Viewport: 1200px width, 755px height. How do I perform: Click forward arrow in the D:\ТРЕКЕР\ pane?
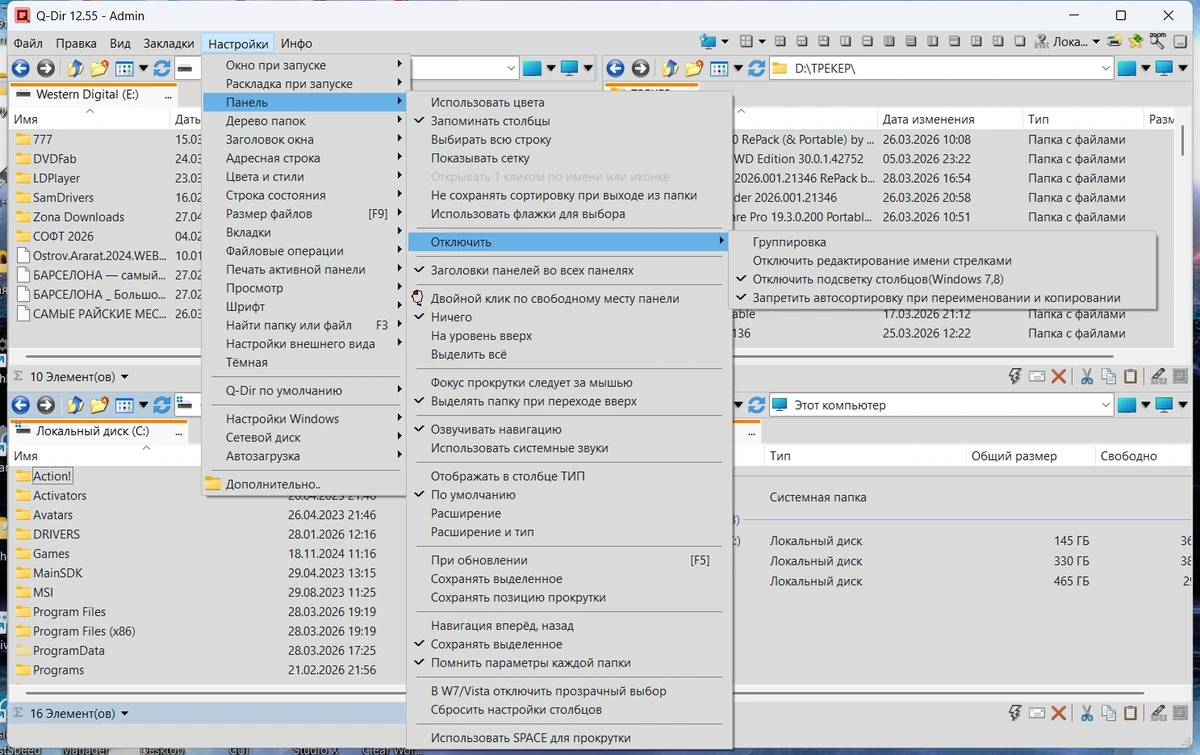click(641, 68)
